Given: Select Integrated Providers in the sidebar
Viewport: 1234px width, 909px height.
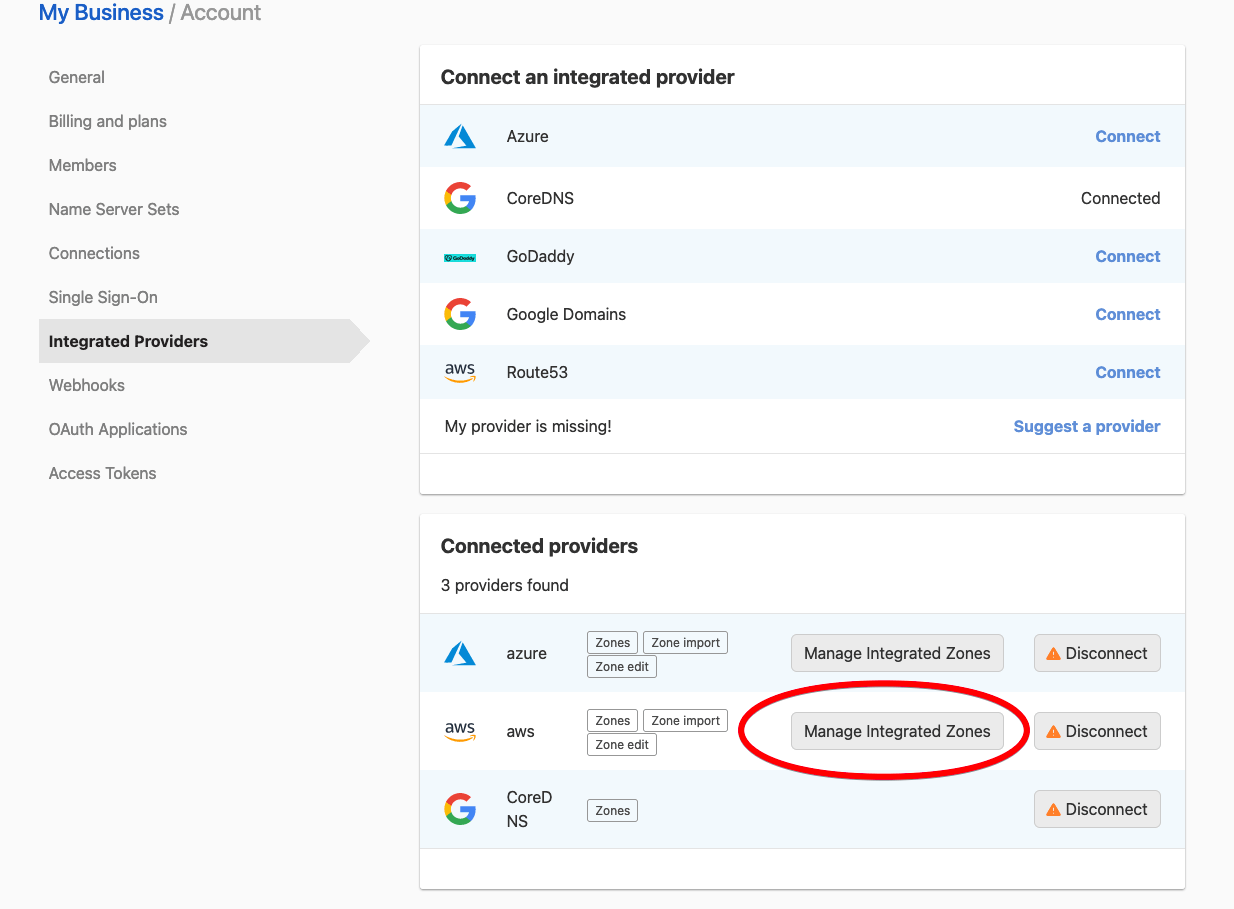Looking at the screenshot, I should [127, 341].
